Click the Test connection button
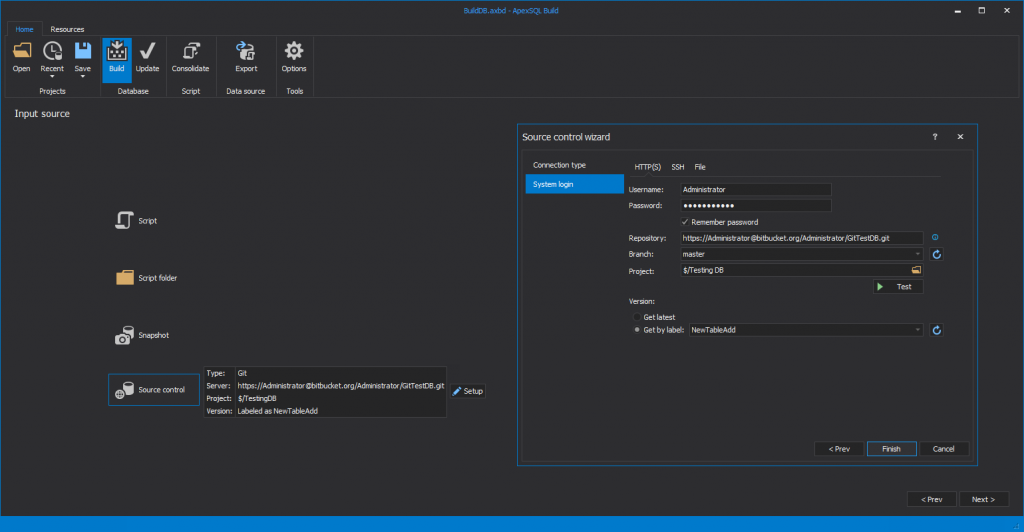The width and height of the screenshot is (1024, 532). point(897,287)
